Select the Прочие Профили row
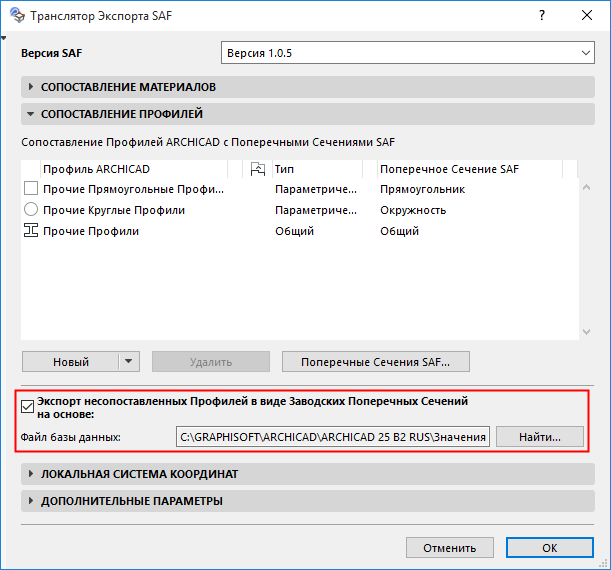 [x=299, y=231]
